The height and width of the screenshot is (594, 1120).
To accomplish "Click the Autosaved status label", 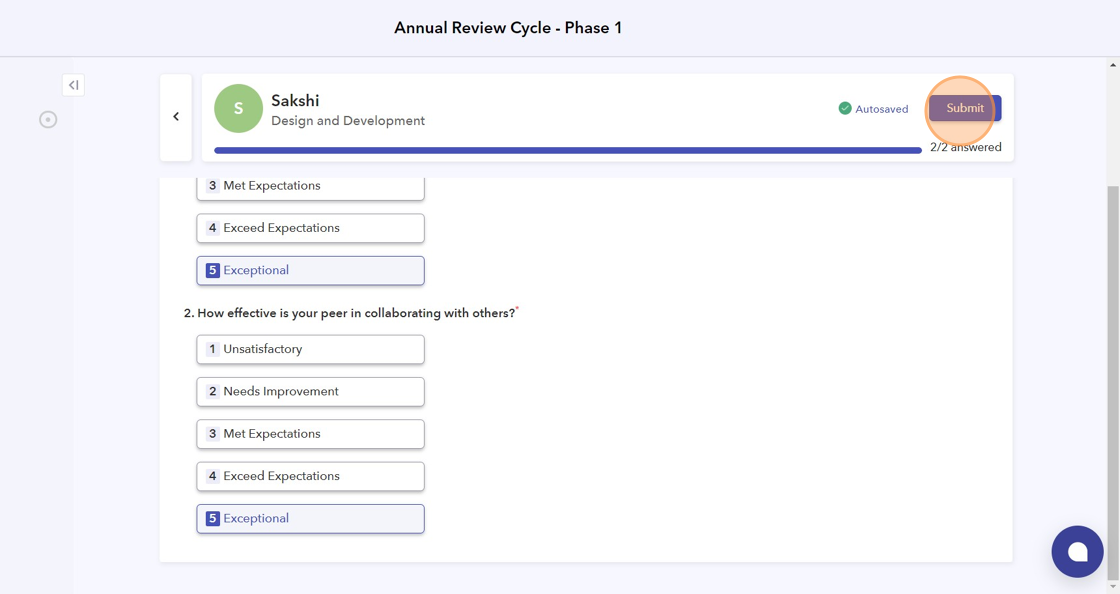I will 882,109.
